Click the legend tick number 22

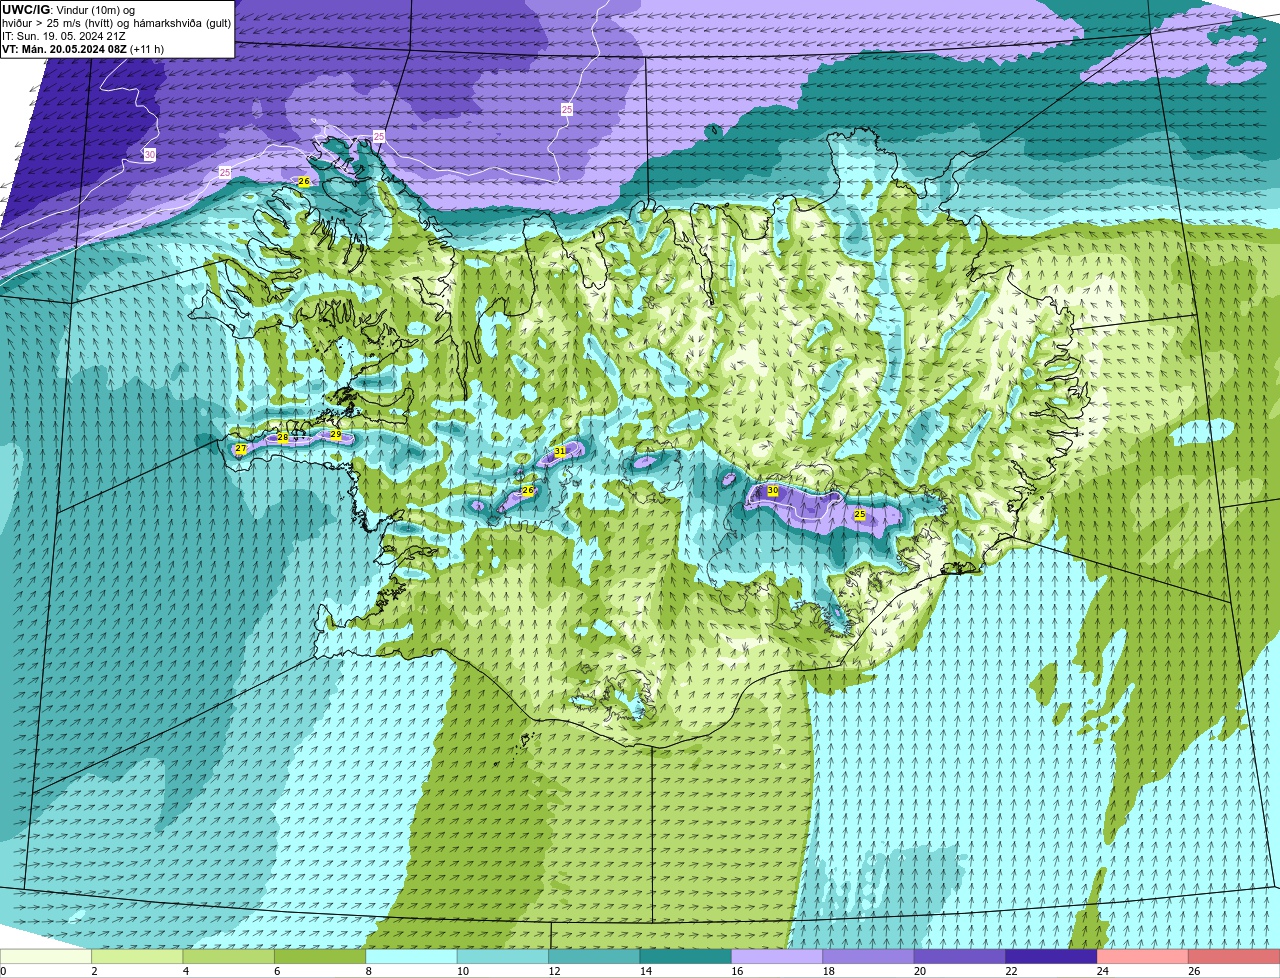[x=1011, y=971]
